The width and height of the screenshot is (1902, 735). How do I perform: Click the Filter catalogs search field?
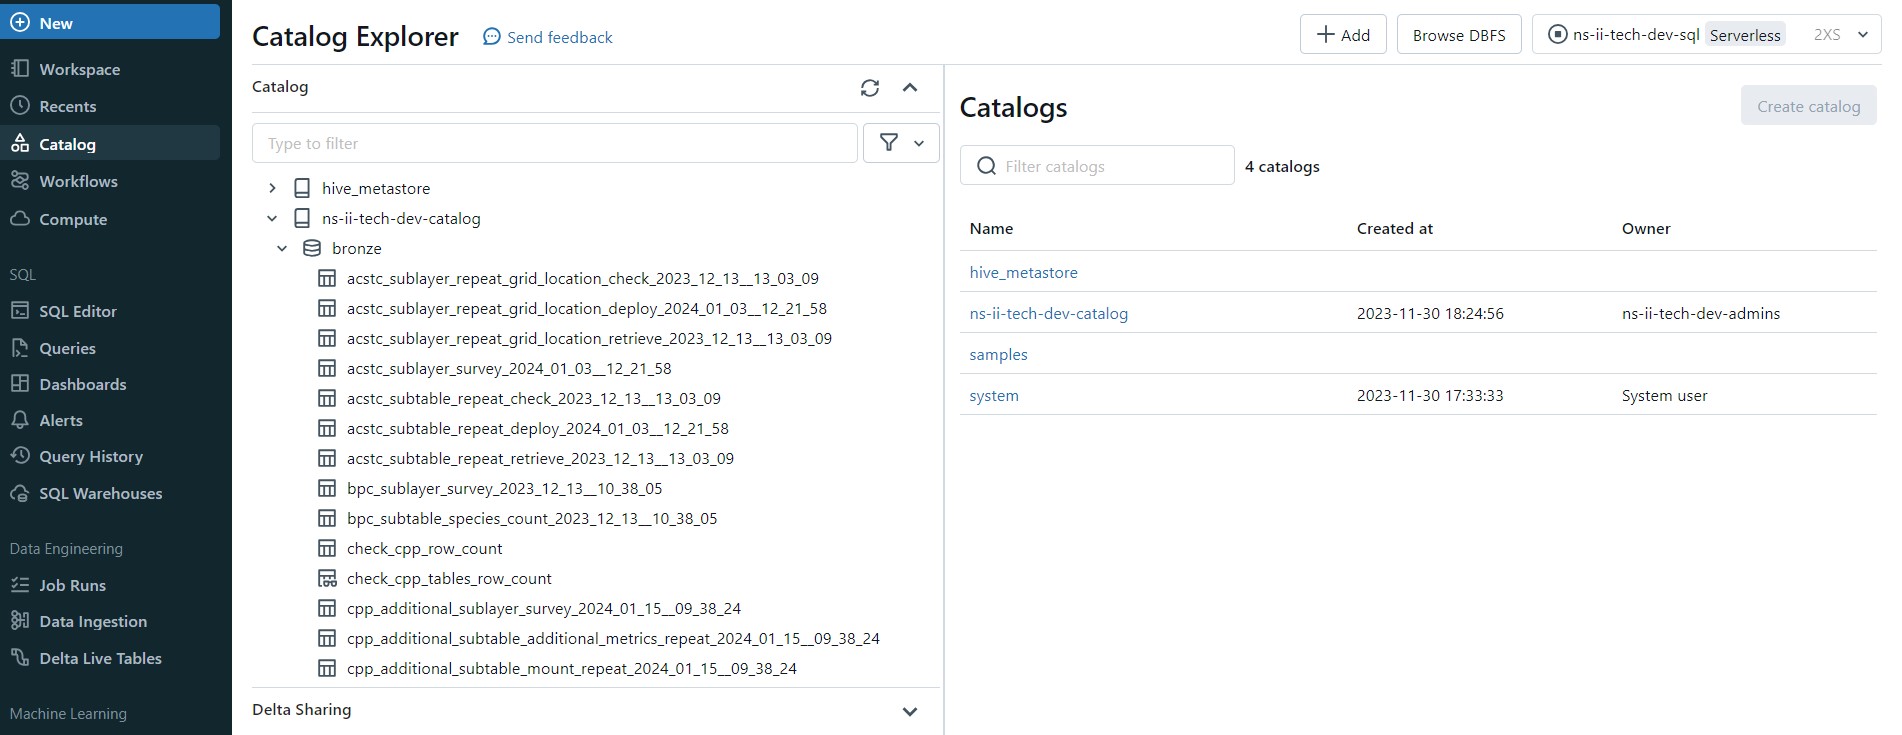(1097, 165)
